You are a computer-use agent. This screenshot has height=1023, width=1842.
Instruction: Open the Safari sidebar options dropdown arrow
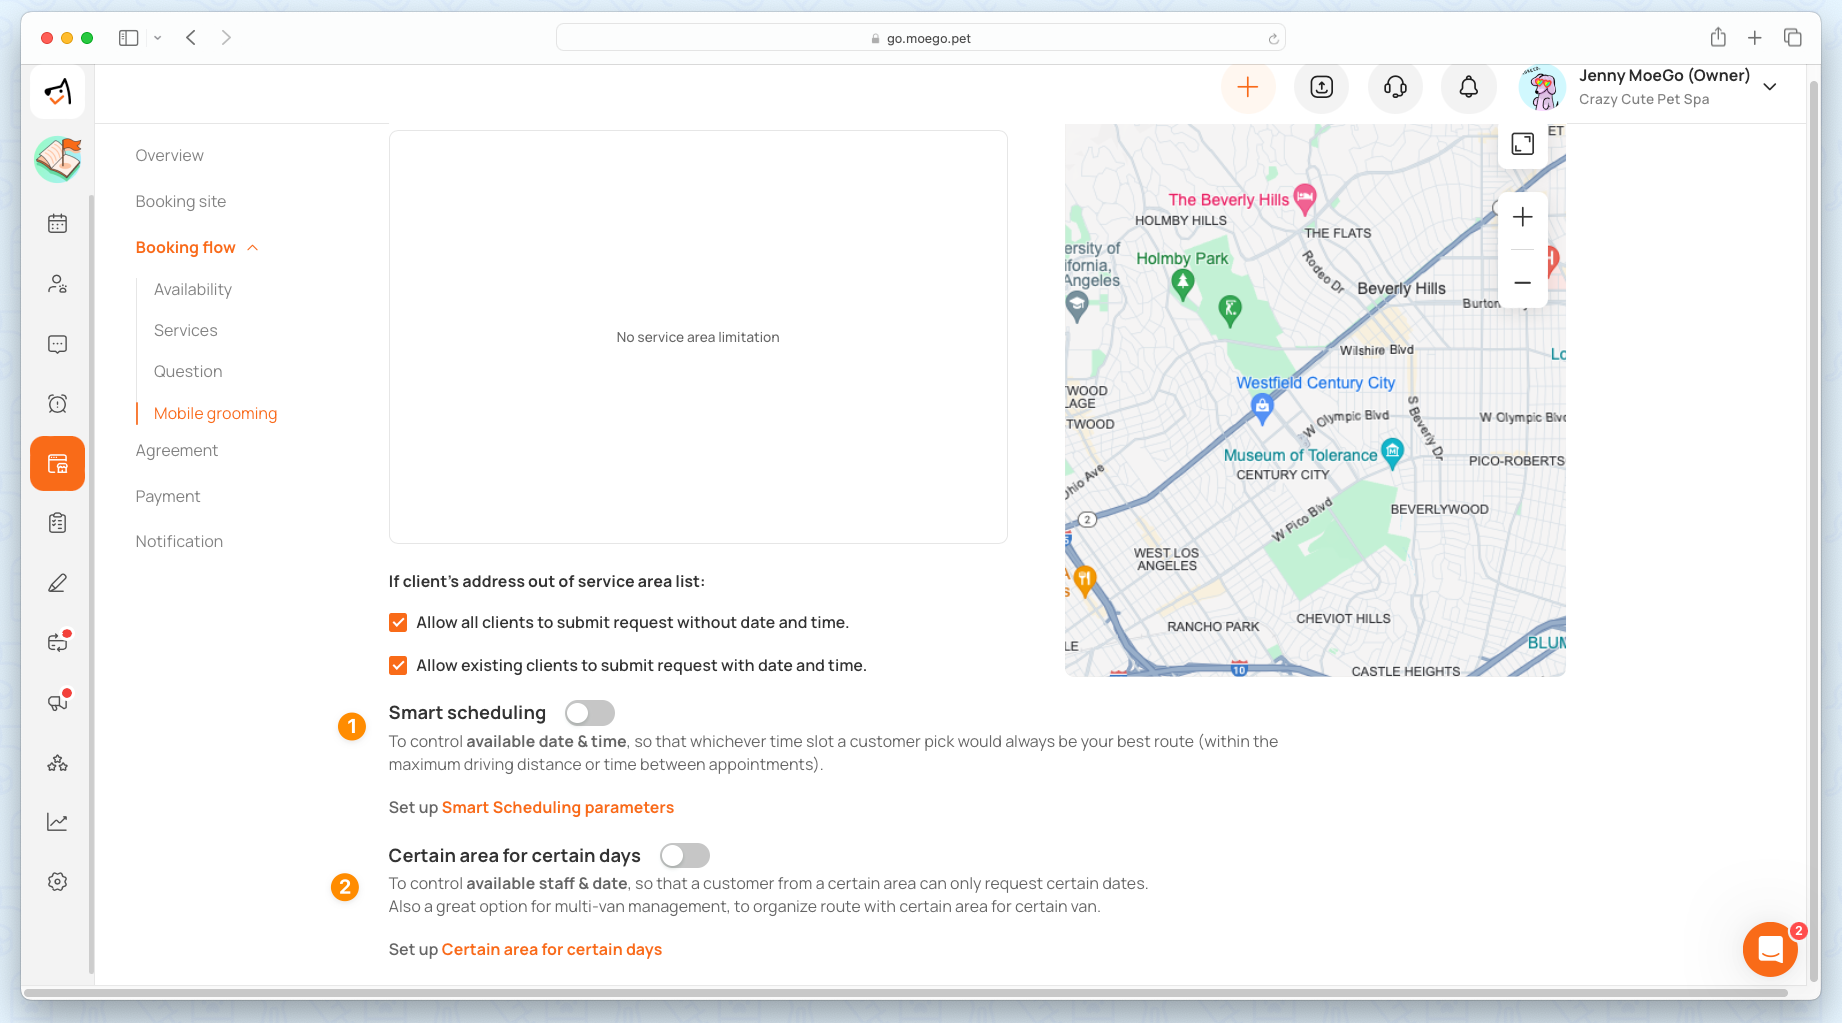point(157,38)
